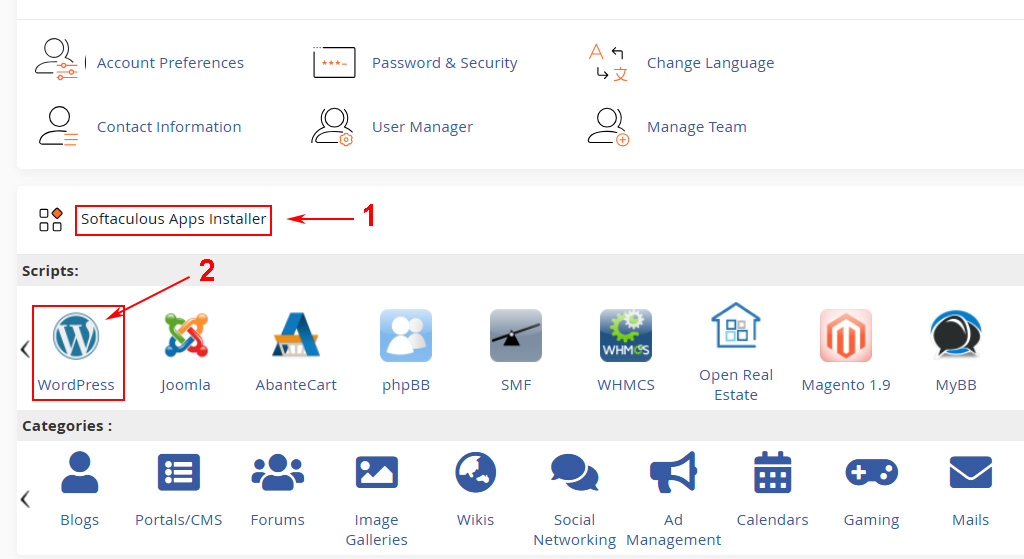Image resolution: width=1024 pixels, height=559 pixels.
Task: Open the Softaculous Apps Installer heading
Action: tap(173, 219)
